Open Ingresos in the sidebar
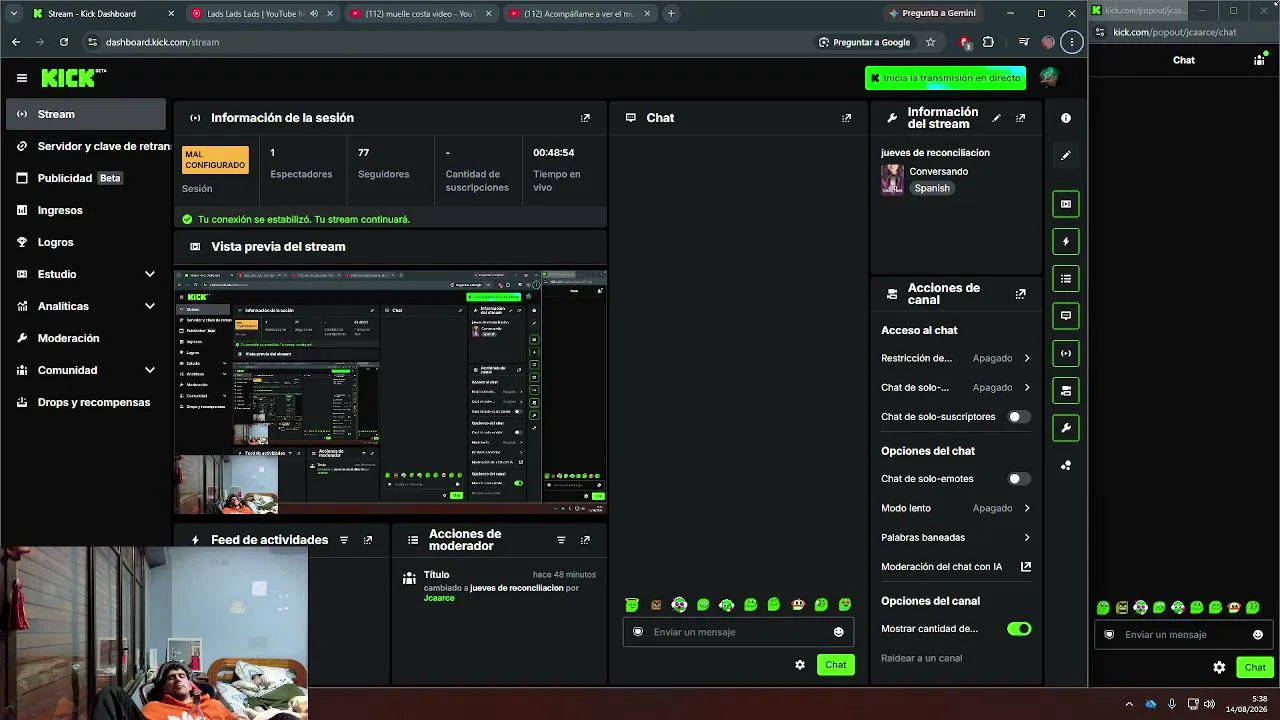Image resolution: width=1280 pixels, height=720 pixels. click(86, 210)
